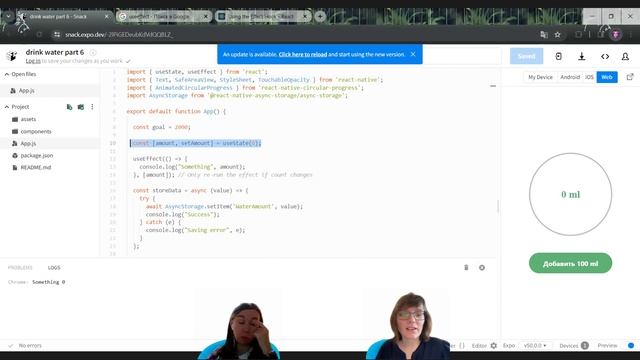Open a new browser tab

[320, 16]
